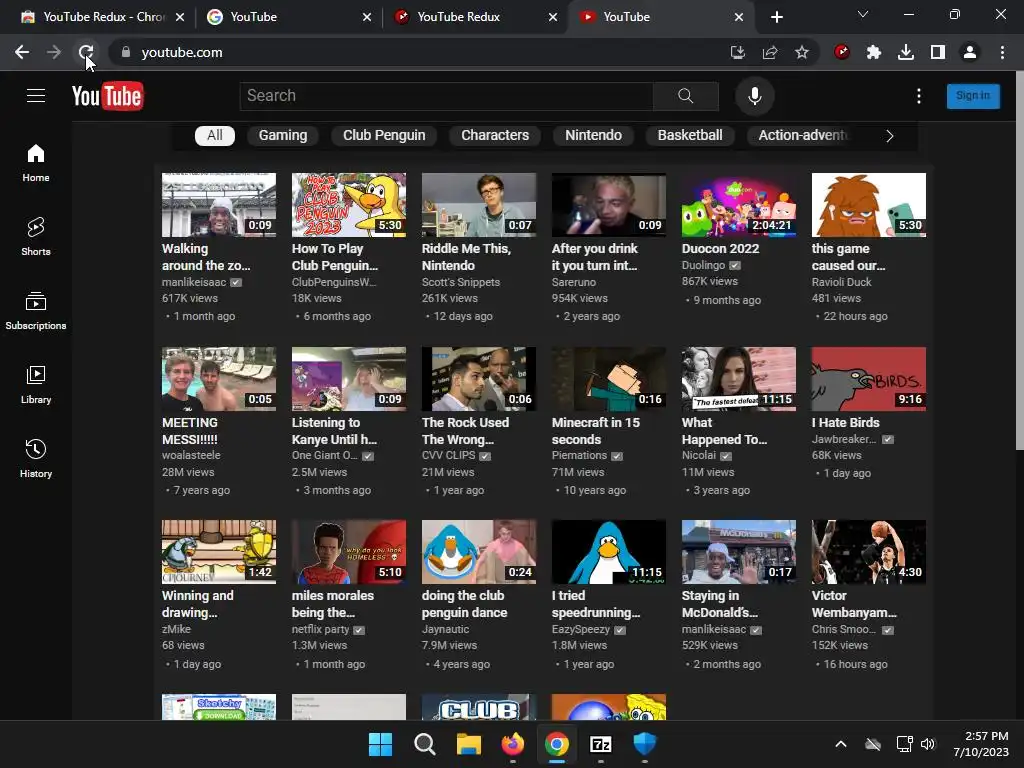Image resolution: width=1024 pixels, height=768 pixels.
Task: Open 'doing the club penguin dance' thumbnail
Action: (x=479, y=552)
